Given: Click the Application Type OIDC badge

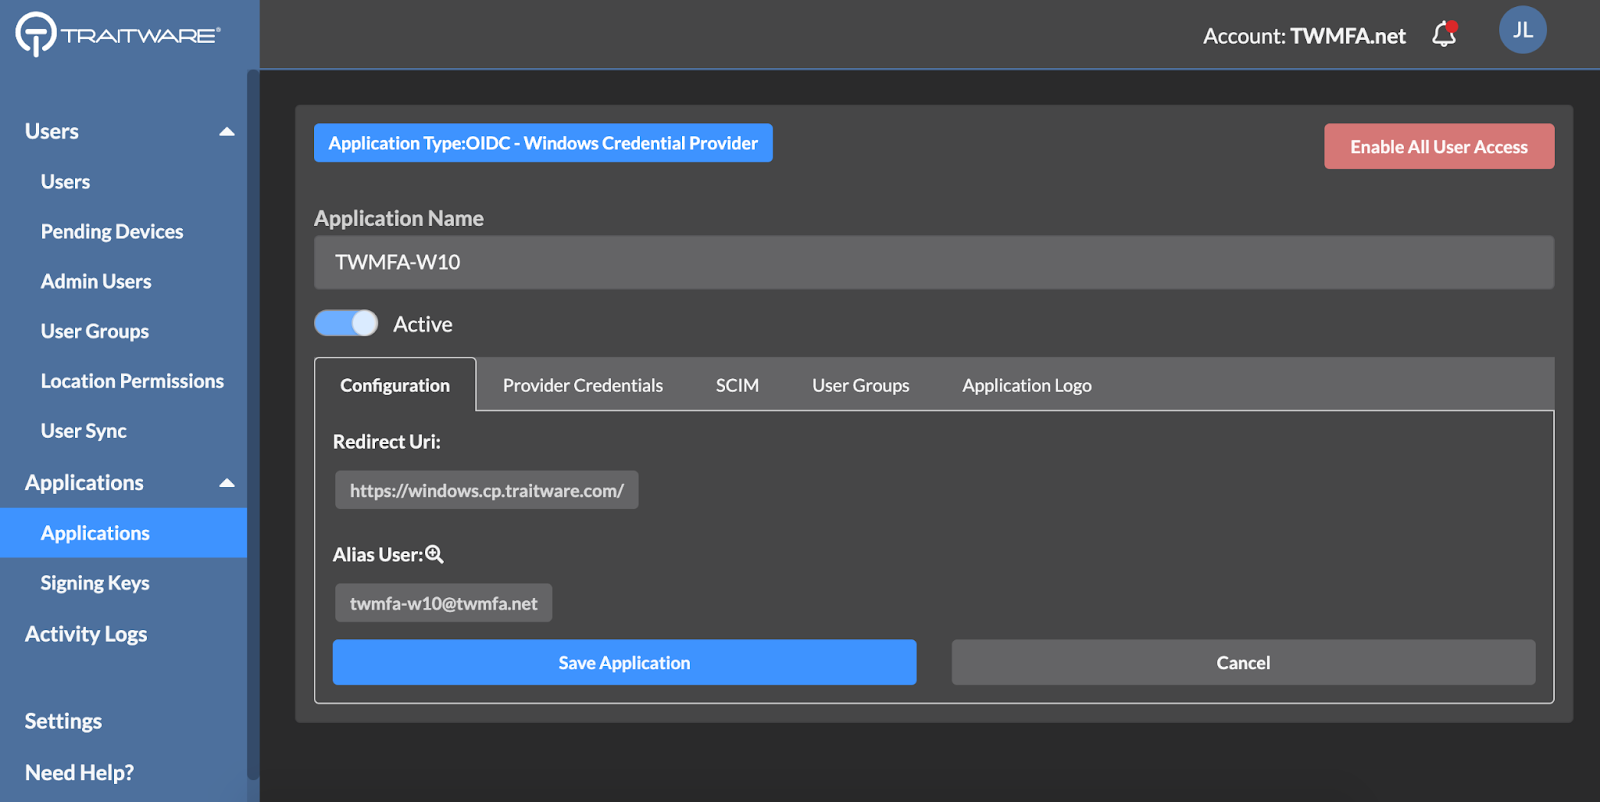Looking at the screenshot, I should [543, 143].
